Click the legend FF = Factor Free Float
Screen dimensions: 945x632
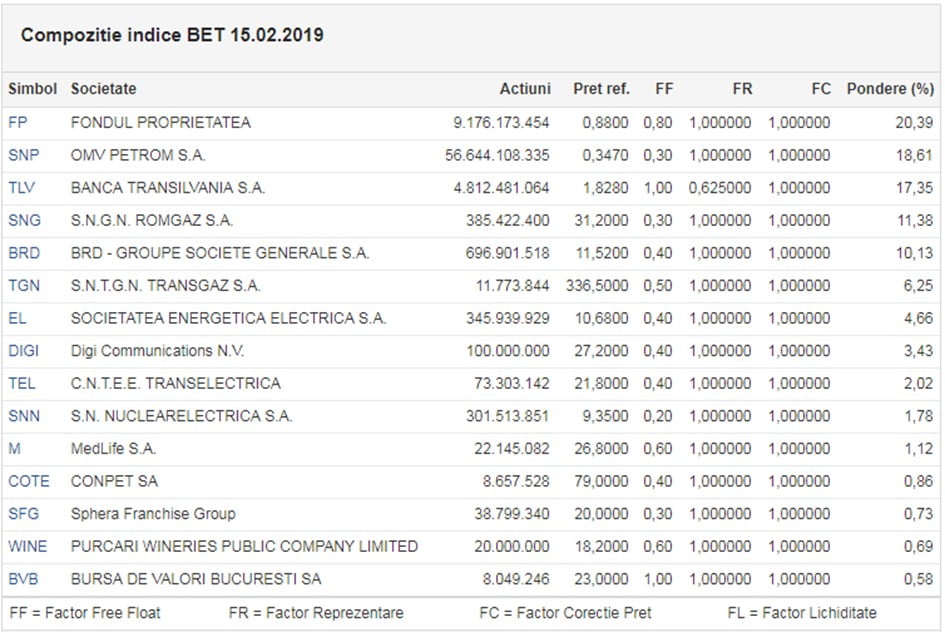coord(85,613)
